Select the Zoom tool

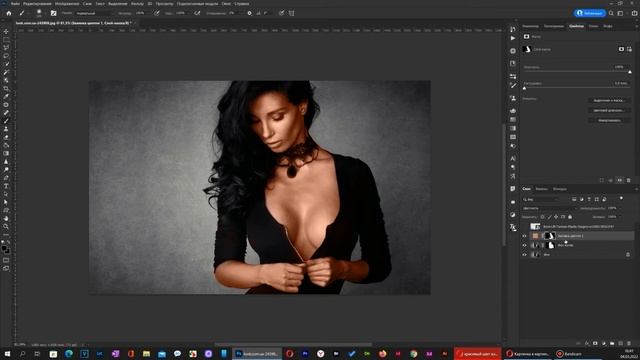[x=6, y=227]
